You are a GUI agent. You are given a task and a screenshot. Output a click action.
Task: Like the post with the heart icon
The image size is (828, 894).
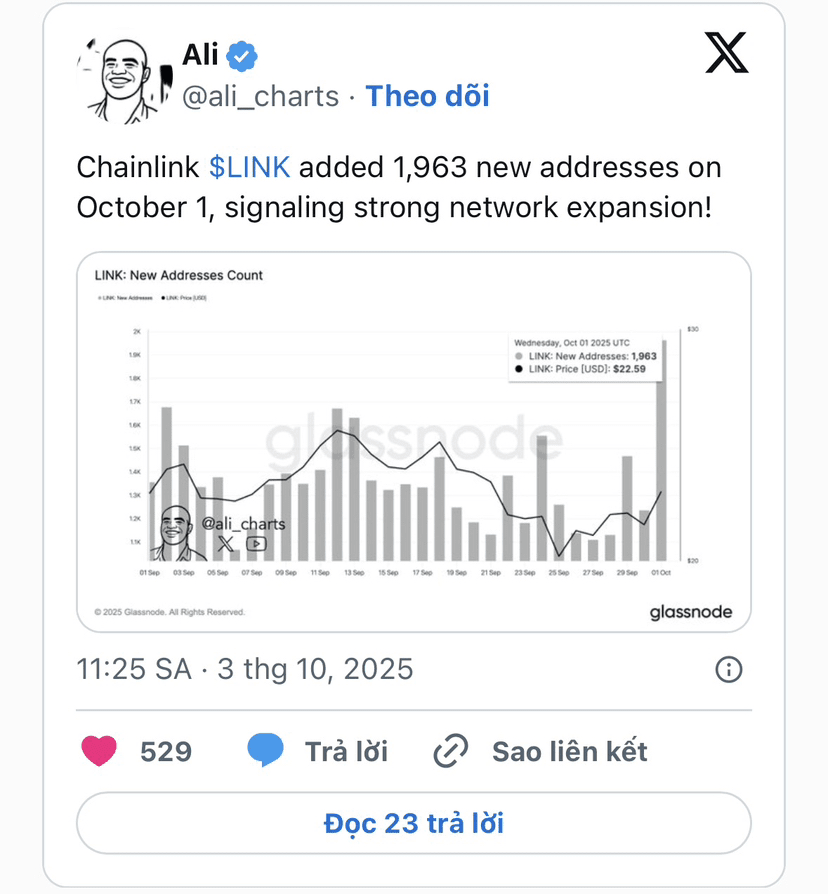[x=99, y=751]
